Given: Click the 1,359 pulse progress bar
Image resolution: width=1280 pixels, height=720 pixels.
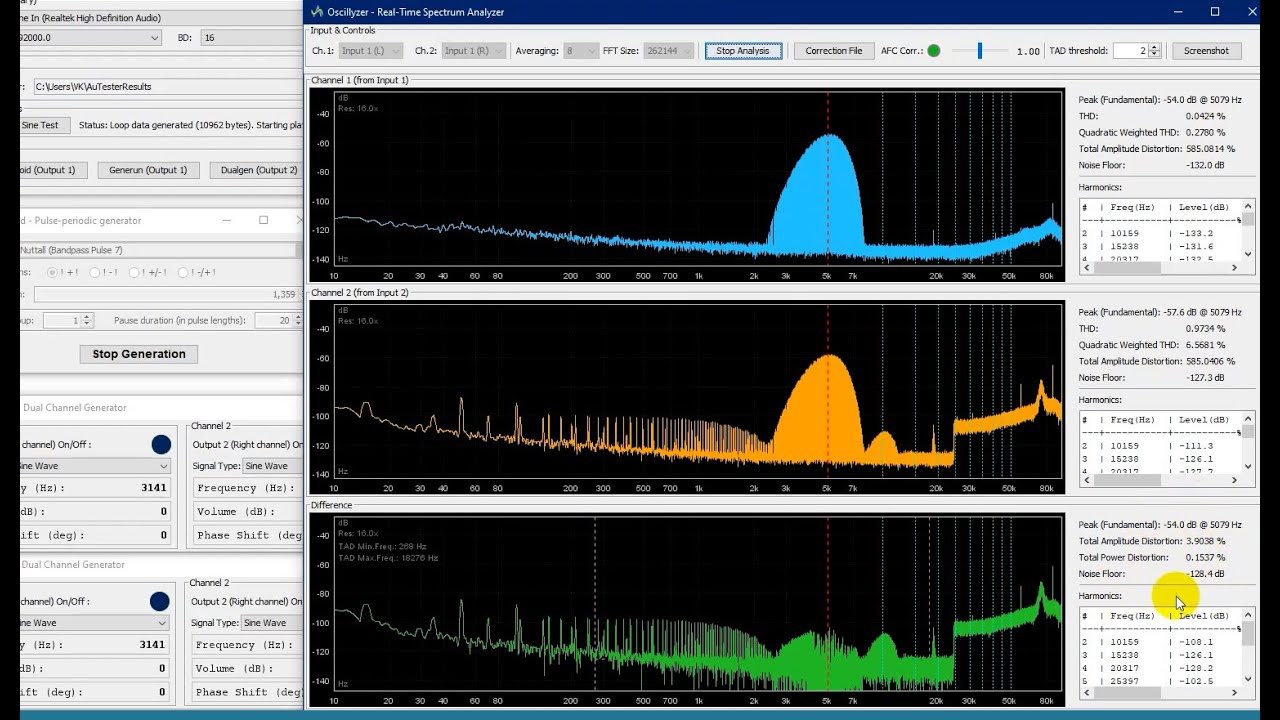Looking at the screenshot, I should (168, 295).
